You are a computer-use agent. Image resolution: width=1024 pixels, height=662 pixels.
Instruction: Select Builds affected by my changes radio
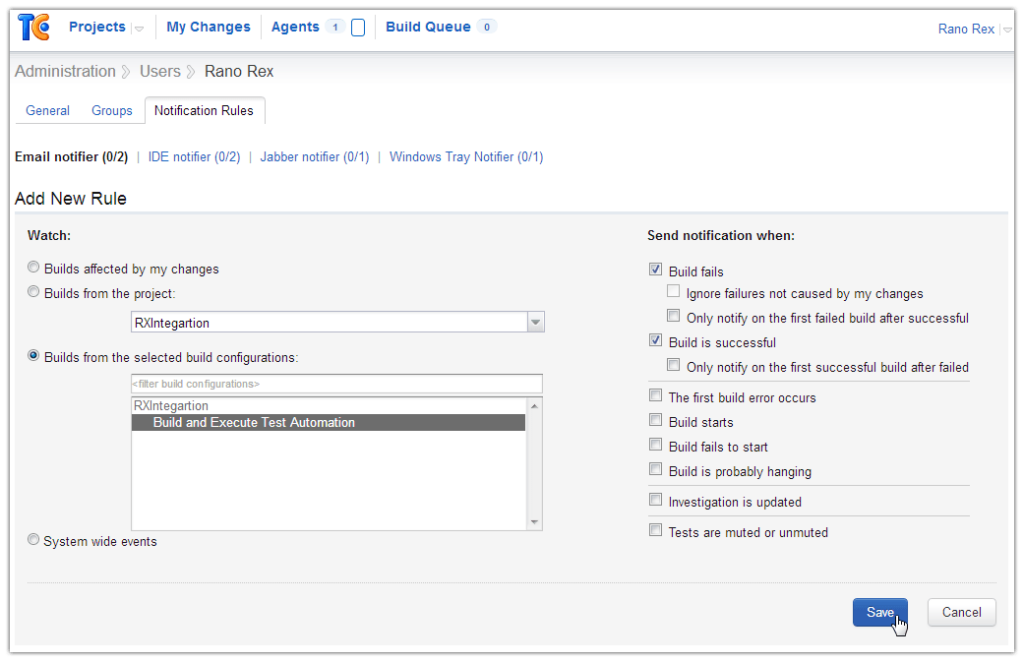click(33, 267)
